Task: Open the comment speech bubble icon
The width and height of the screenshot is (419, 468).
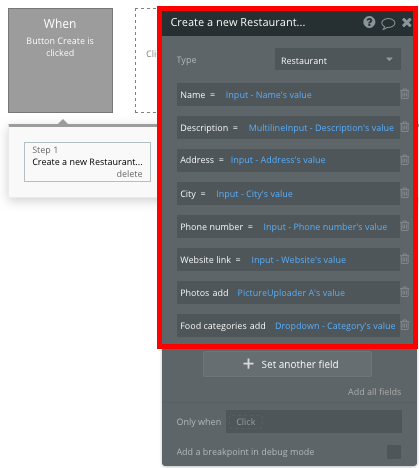Action: coord(388,23)
